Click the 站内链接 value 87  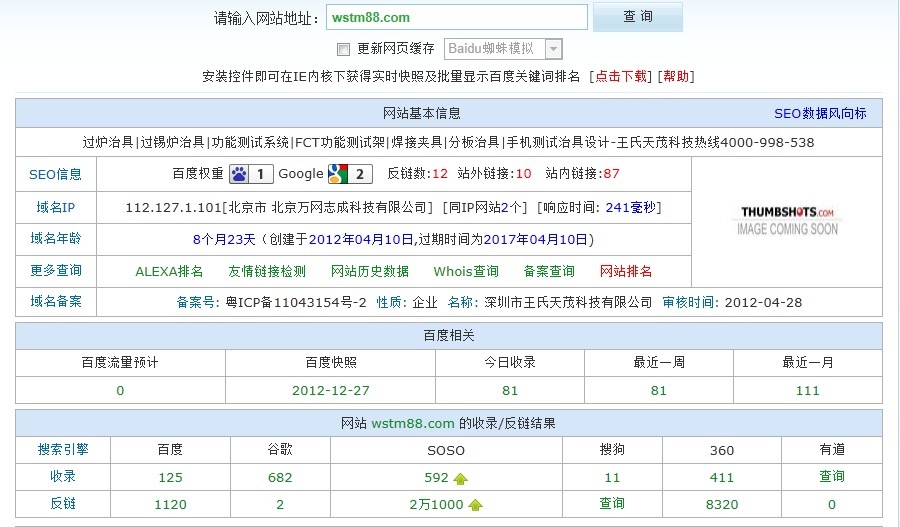pyautogui.click(x=611, y=174)
